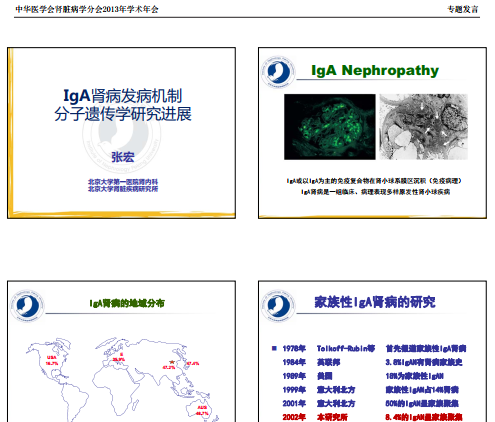Click the 1984年 row in the timeline list
The width and height of the screenshot is (495, 422).
pyautogui.click(x=372, y=362)
